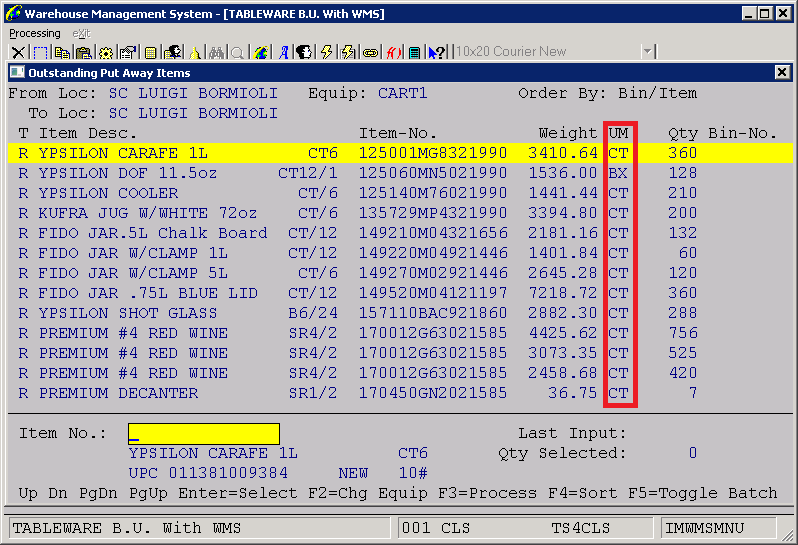Click quantity 525
Image resolution: width=798 pixels, height=545 pixels.
[x=683, y=353]
